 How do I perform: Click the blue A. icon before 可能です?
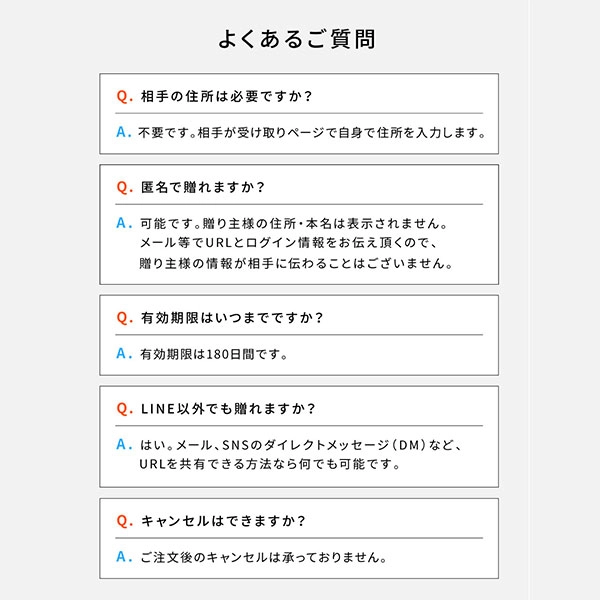(124, 223)
